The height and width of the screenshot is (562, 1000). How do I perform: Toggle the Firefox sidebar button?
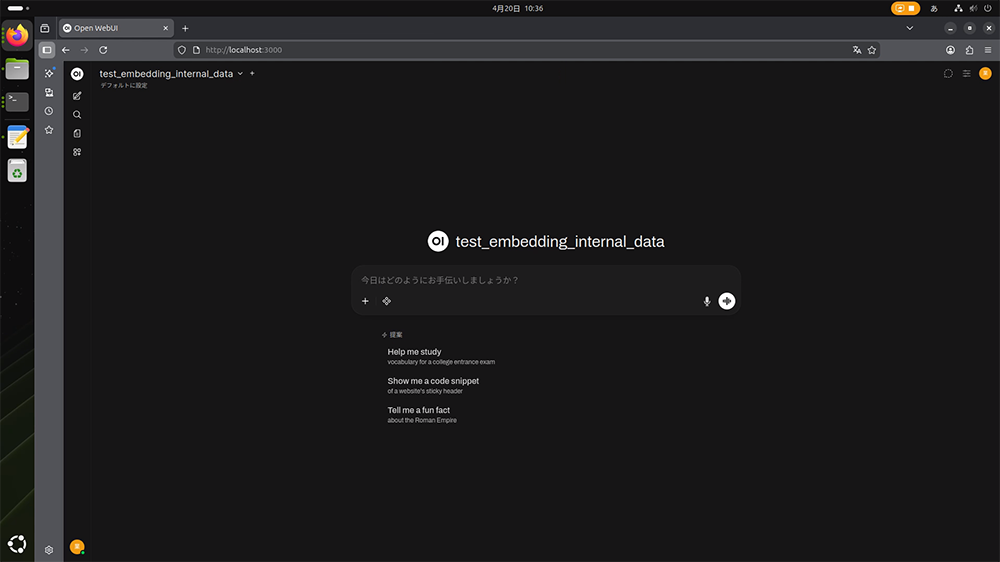coord(47,50)
